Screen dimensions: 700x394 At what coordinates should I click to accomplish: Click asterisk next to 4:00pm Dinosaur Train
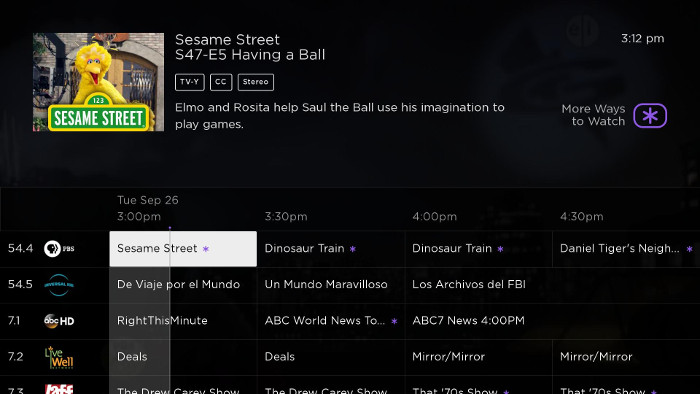point(500,249)
